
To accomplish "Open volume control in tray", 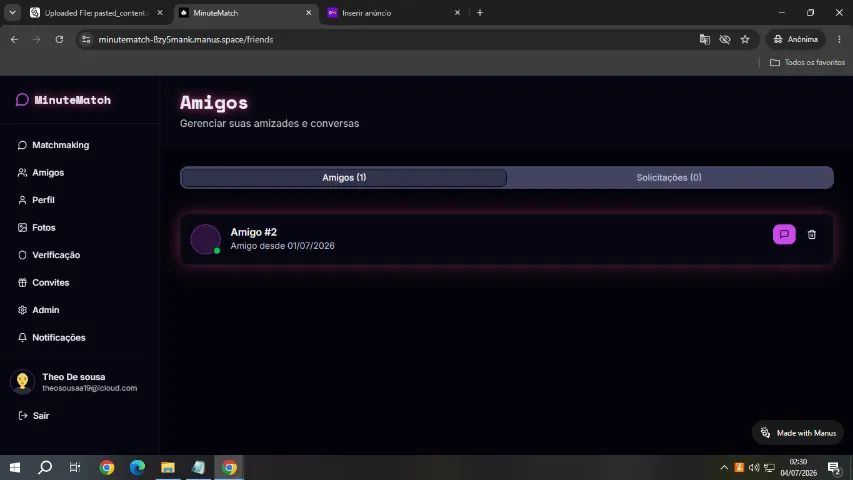I will [x=753, y=467].
